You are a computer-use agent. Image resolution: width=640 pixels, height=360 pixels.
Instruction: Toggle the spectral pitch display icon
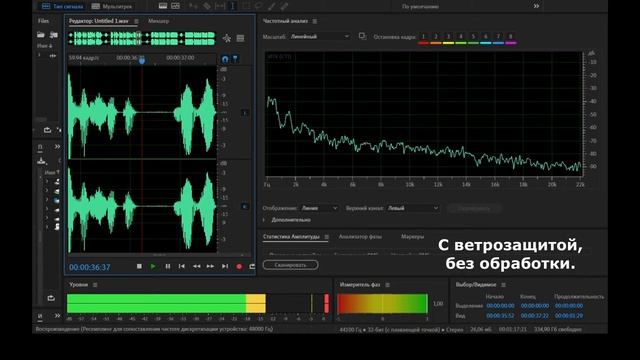click(176, 6)
